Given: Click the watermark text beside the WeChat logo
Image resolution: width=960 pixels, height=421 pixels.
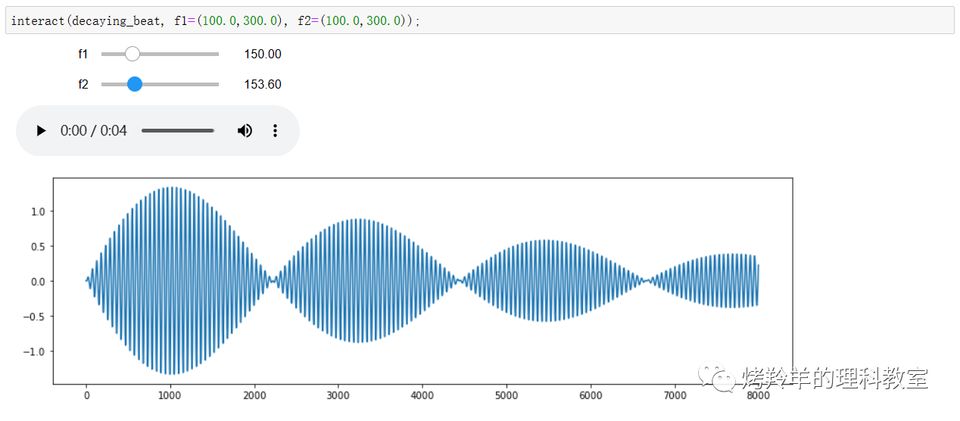Looking at the screenshot, I should pyautogui.click(x=835, y=378).
